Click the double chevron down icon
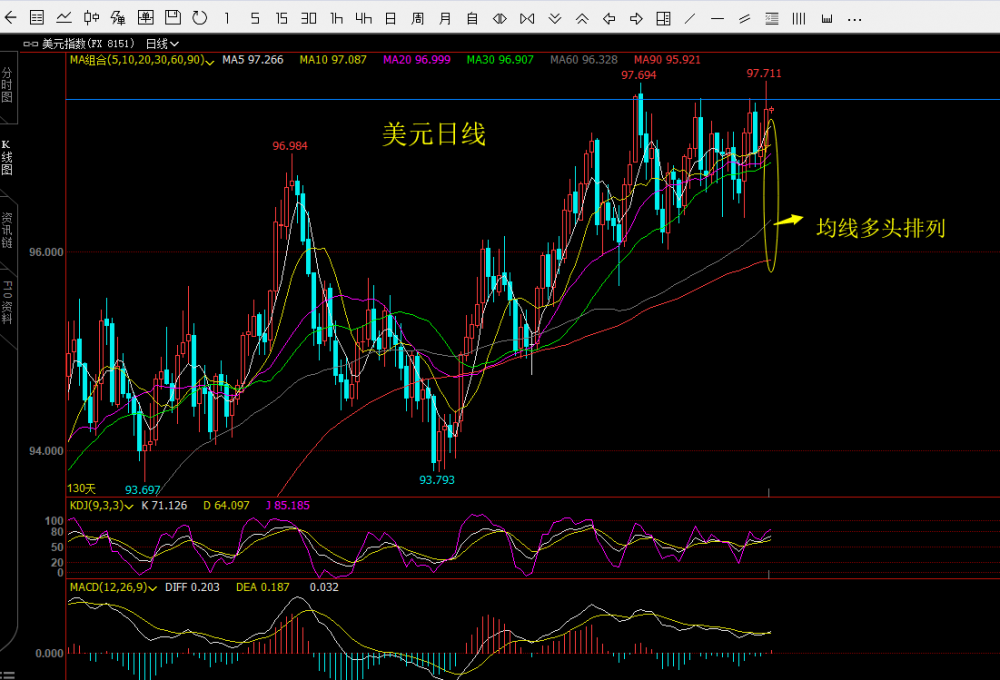 (555, 18)
